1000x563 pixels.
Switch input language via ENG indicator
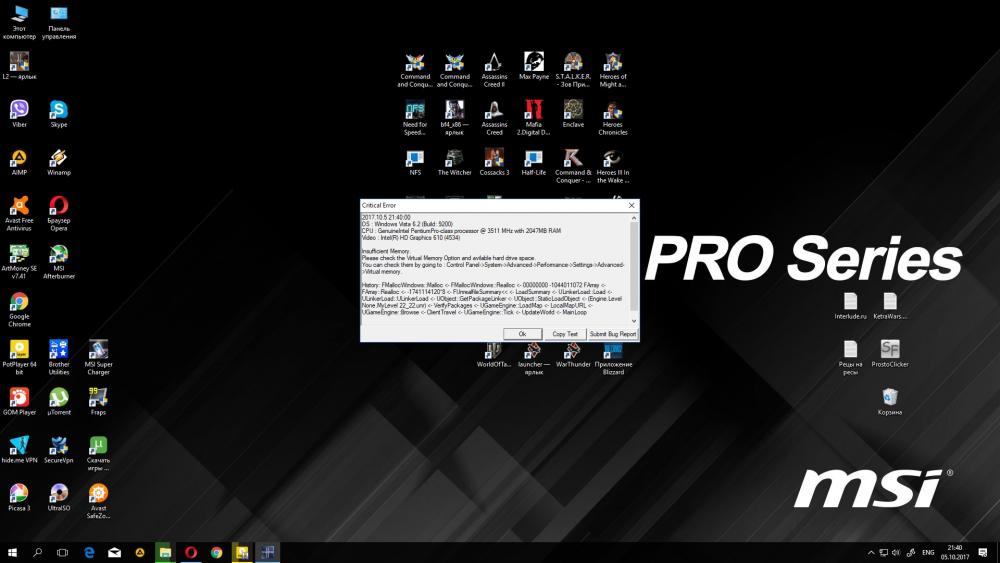point(927,552)
